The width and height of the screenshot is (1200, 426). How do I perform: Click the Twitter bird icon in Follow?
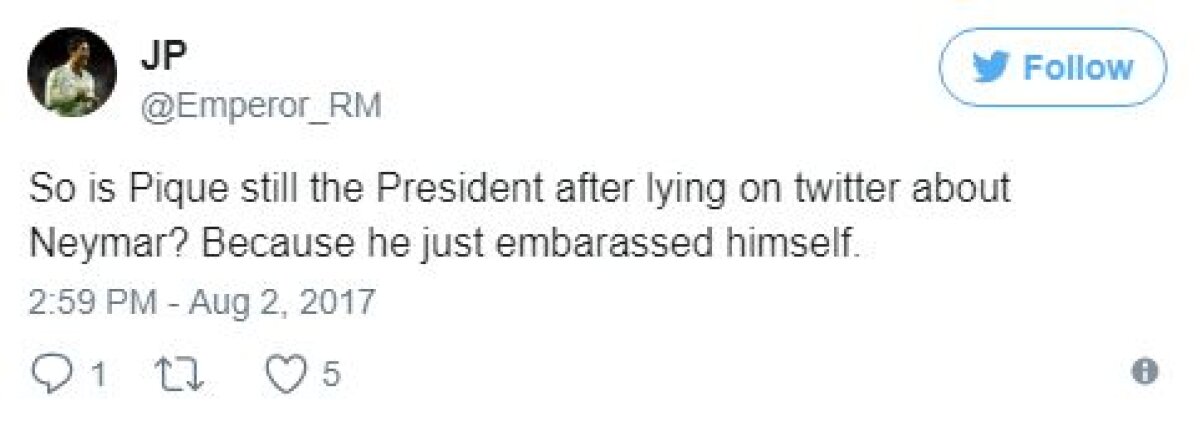[x=994, y=68]
